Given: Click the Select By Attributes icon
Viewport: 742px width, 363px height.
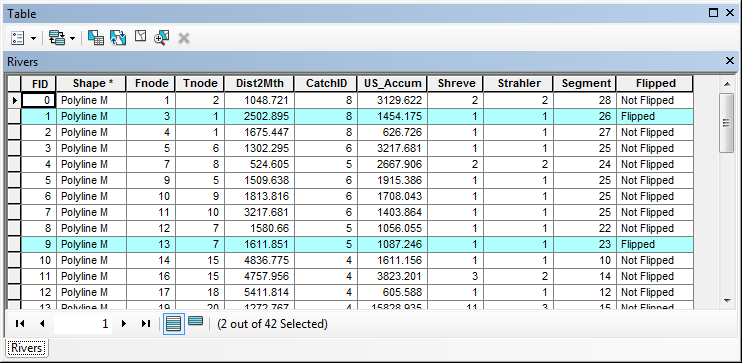Looking at the screenshot, I should (96, 38).
